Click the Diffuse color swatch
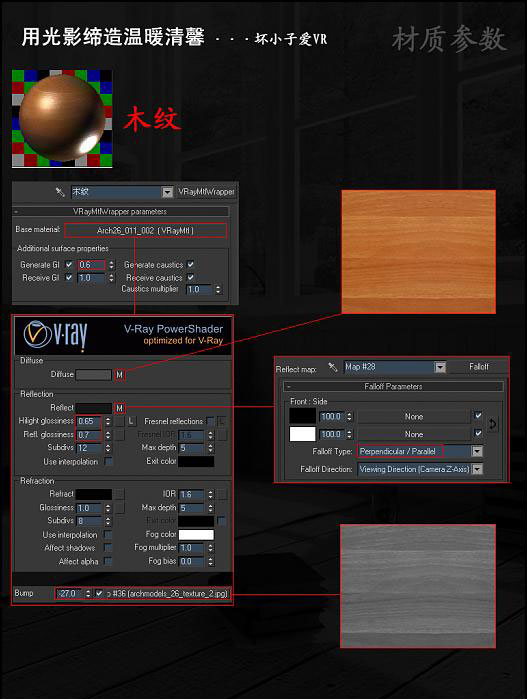Image resolution: width=527 pixels, height=699 pixels. 93,375
